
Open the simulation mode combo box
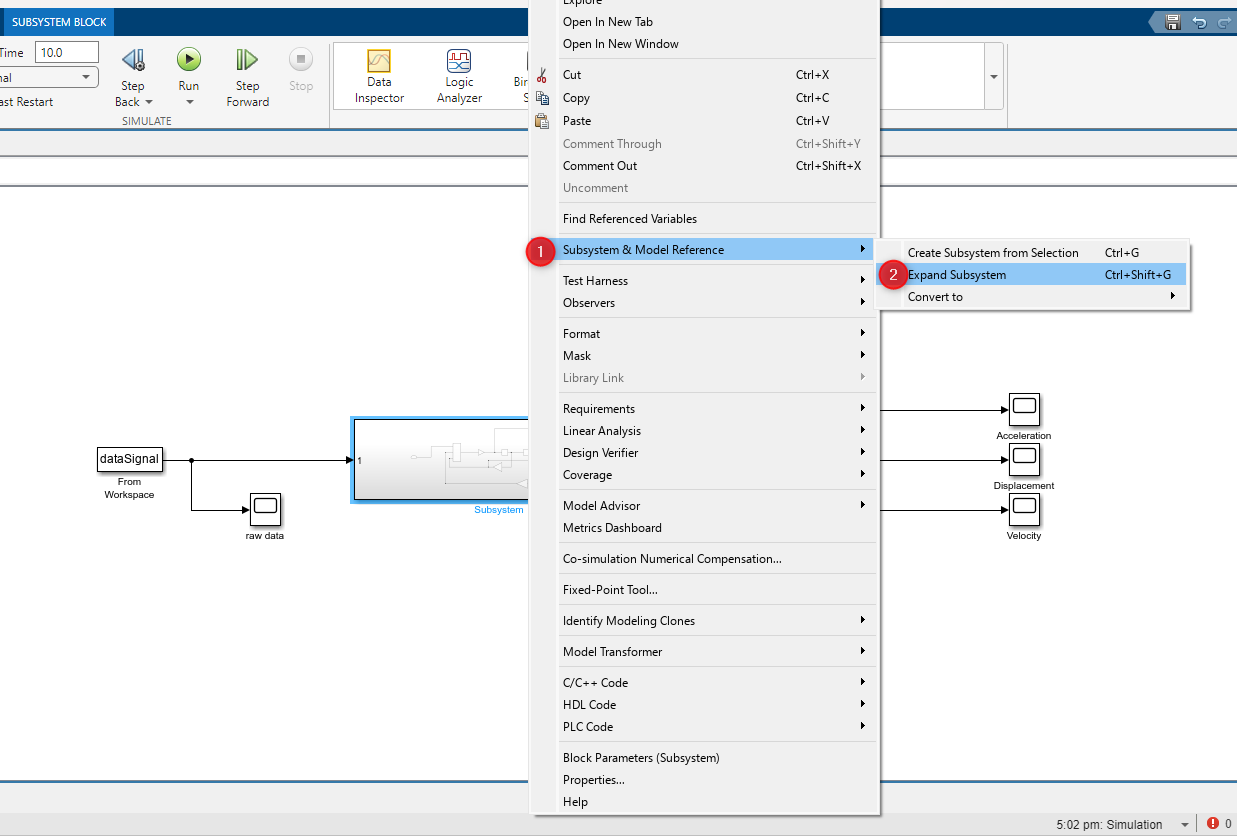tap(47, 77)
